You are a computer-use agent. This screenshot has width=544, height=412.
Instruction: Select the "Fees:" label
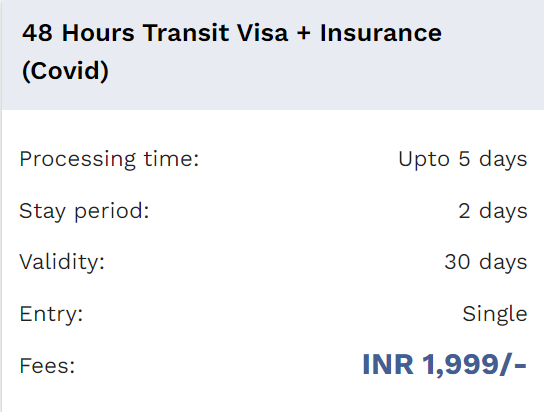tap(47, 366)
